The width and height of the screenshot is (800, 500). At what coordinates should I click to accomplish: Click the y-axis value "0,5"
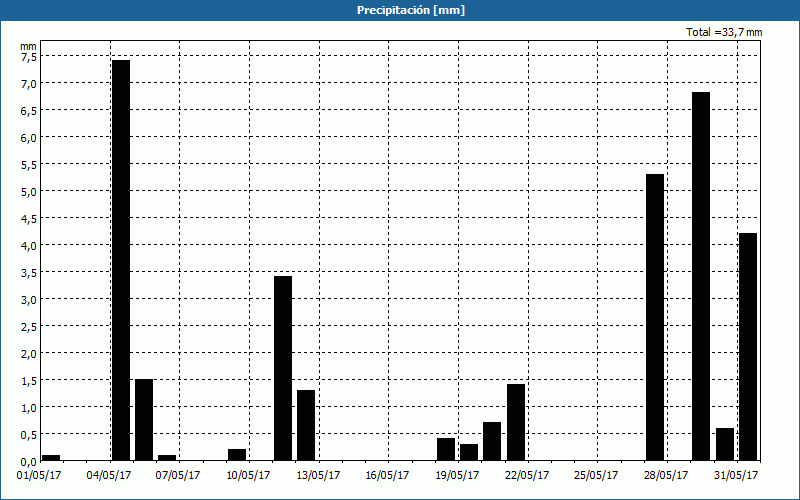click(29, 435)
